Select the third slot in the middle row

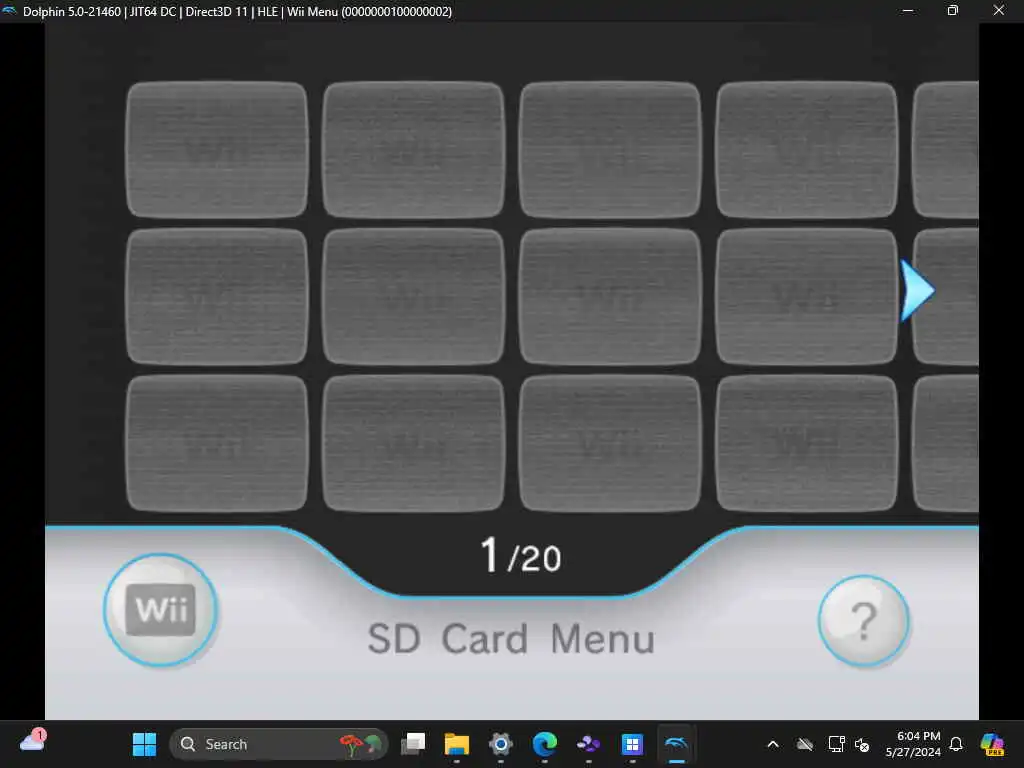coord(610,296)
